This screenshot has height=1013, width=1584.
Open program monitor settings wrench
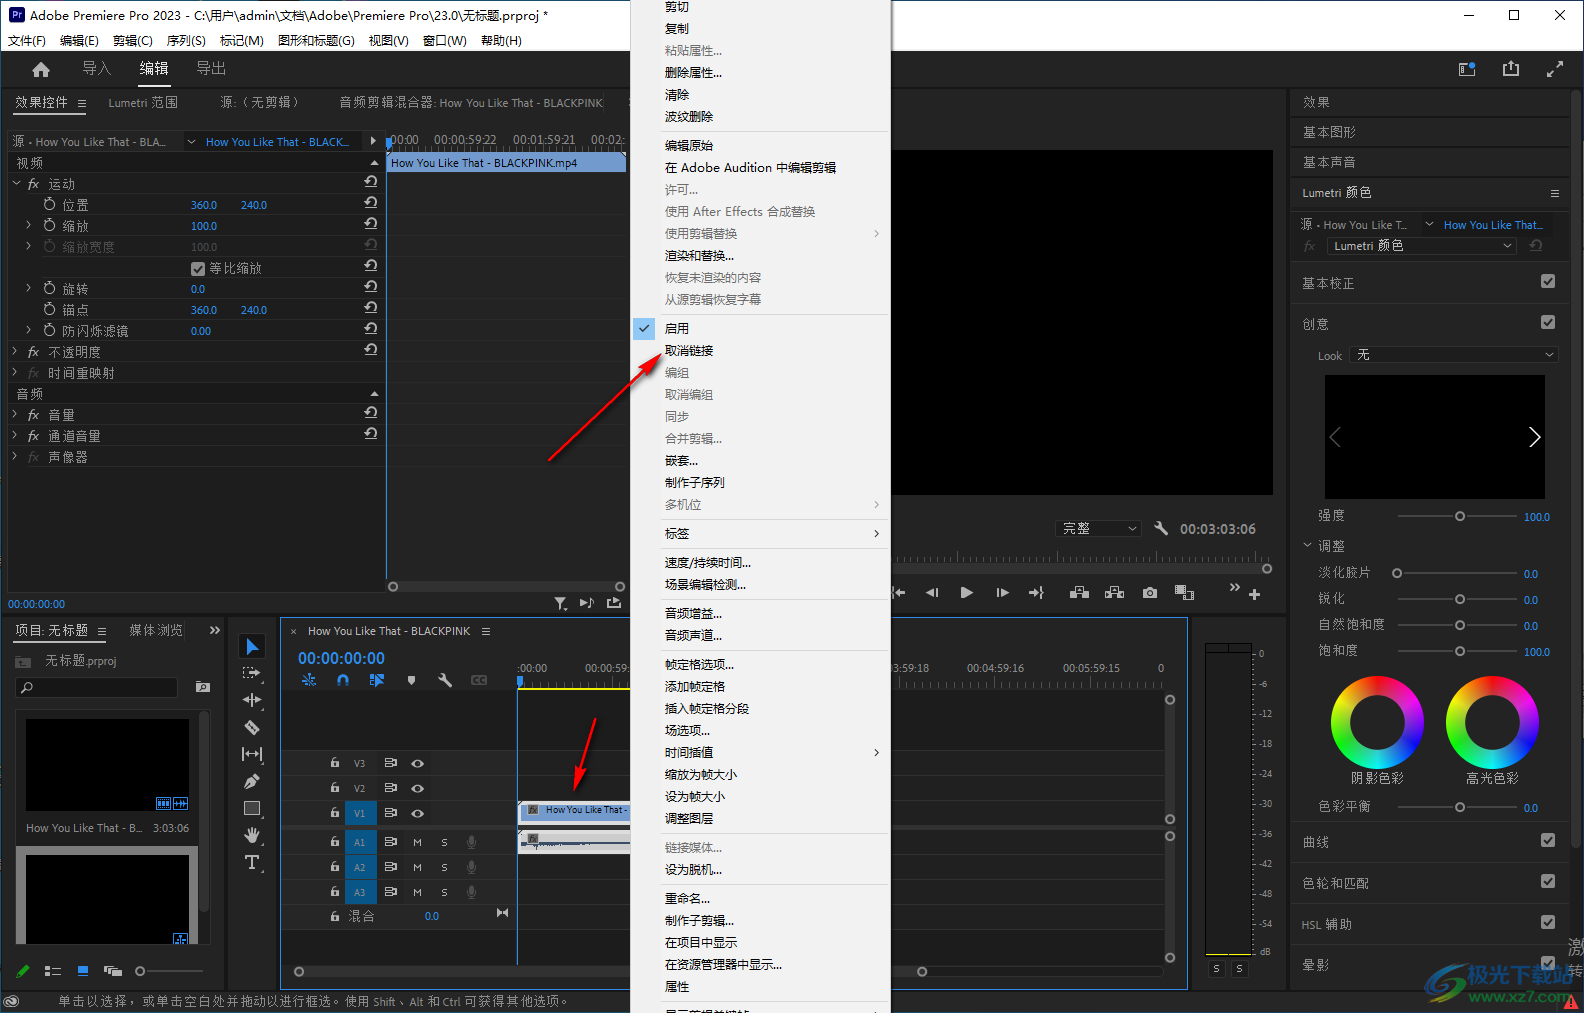[1161, 528]
